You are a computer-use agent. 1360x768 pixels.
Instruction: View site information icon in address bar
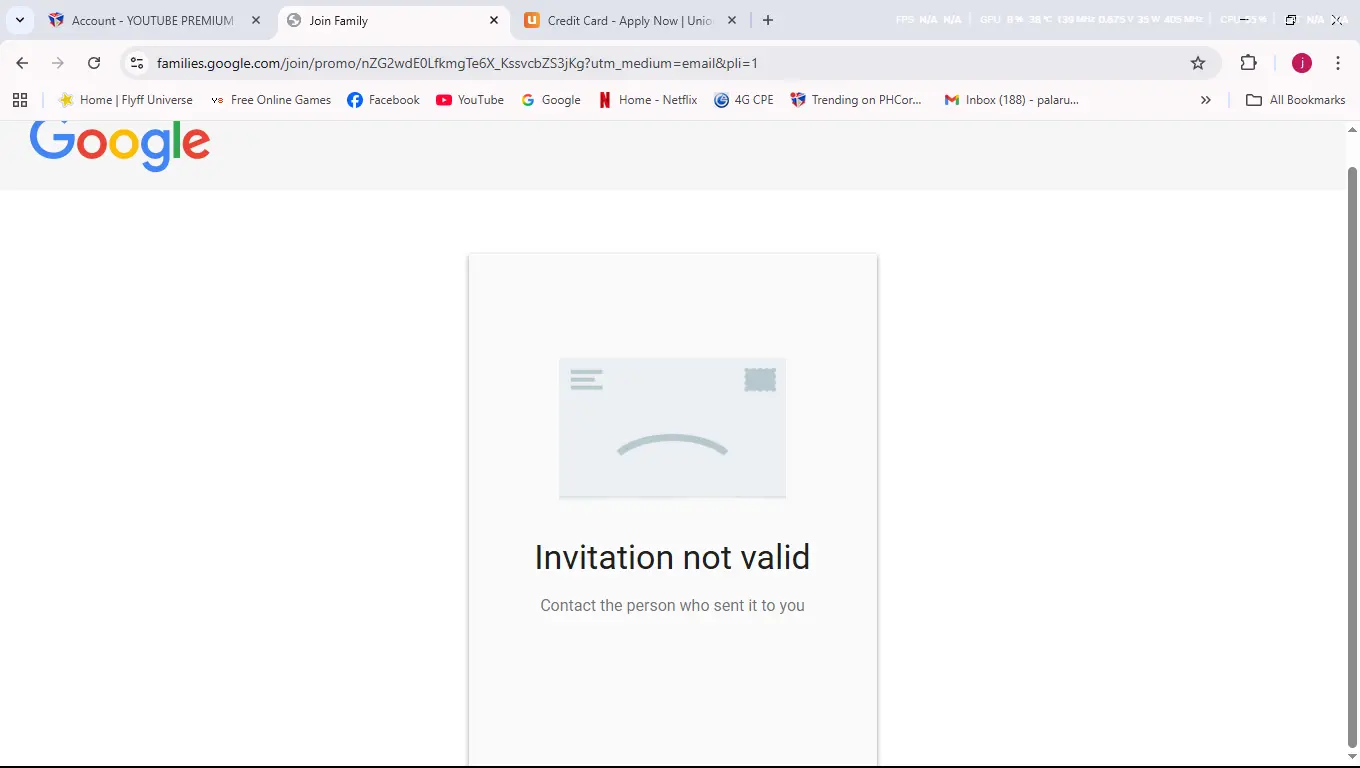pyautogui.click(x=138, y=63)
